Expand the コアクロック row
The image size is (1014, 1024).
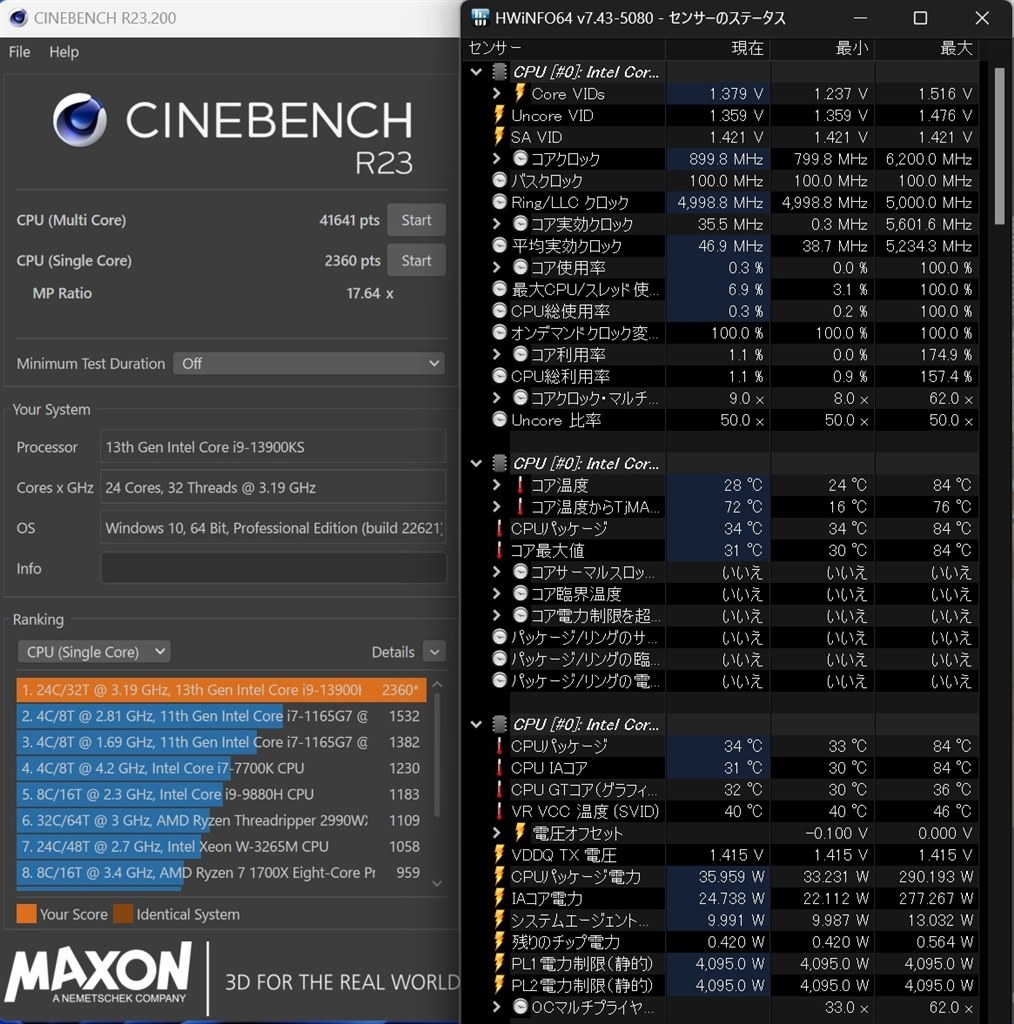(497, 158)
